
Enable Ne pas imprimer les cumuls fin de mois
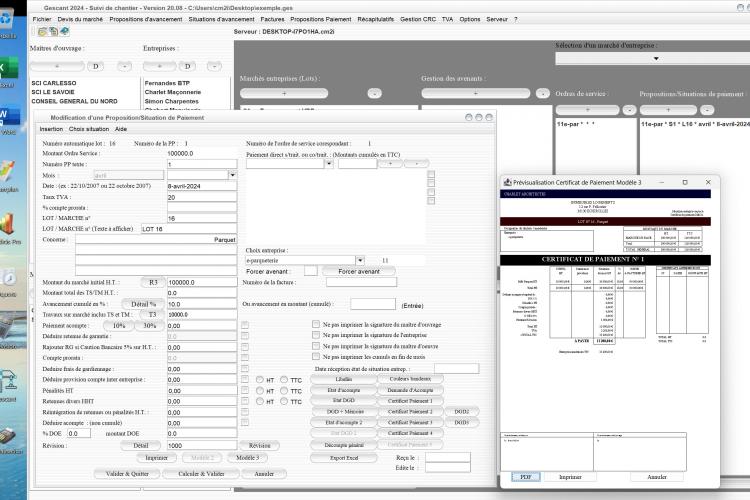(x=316, y=356)
